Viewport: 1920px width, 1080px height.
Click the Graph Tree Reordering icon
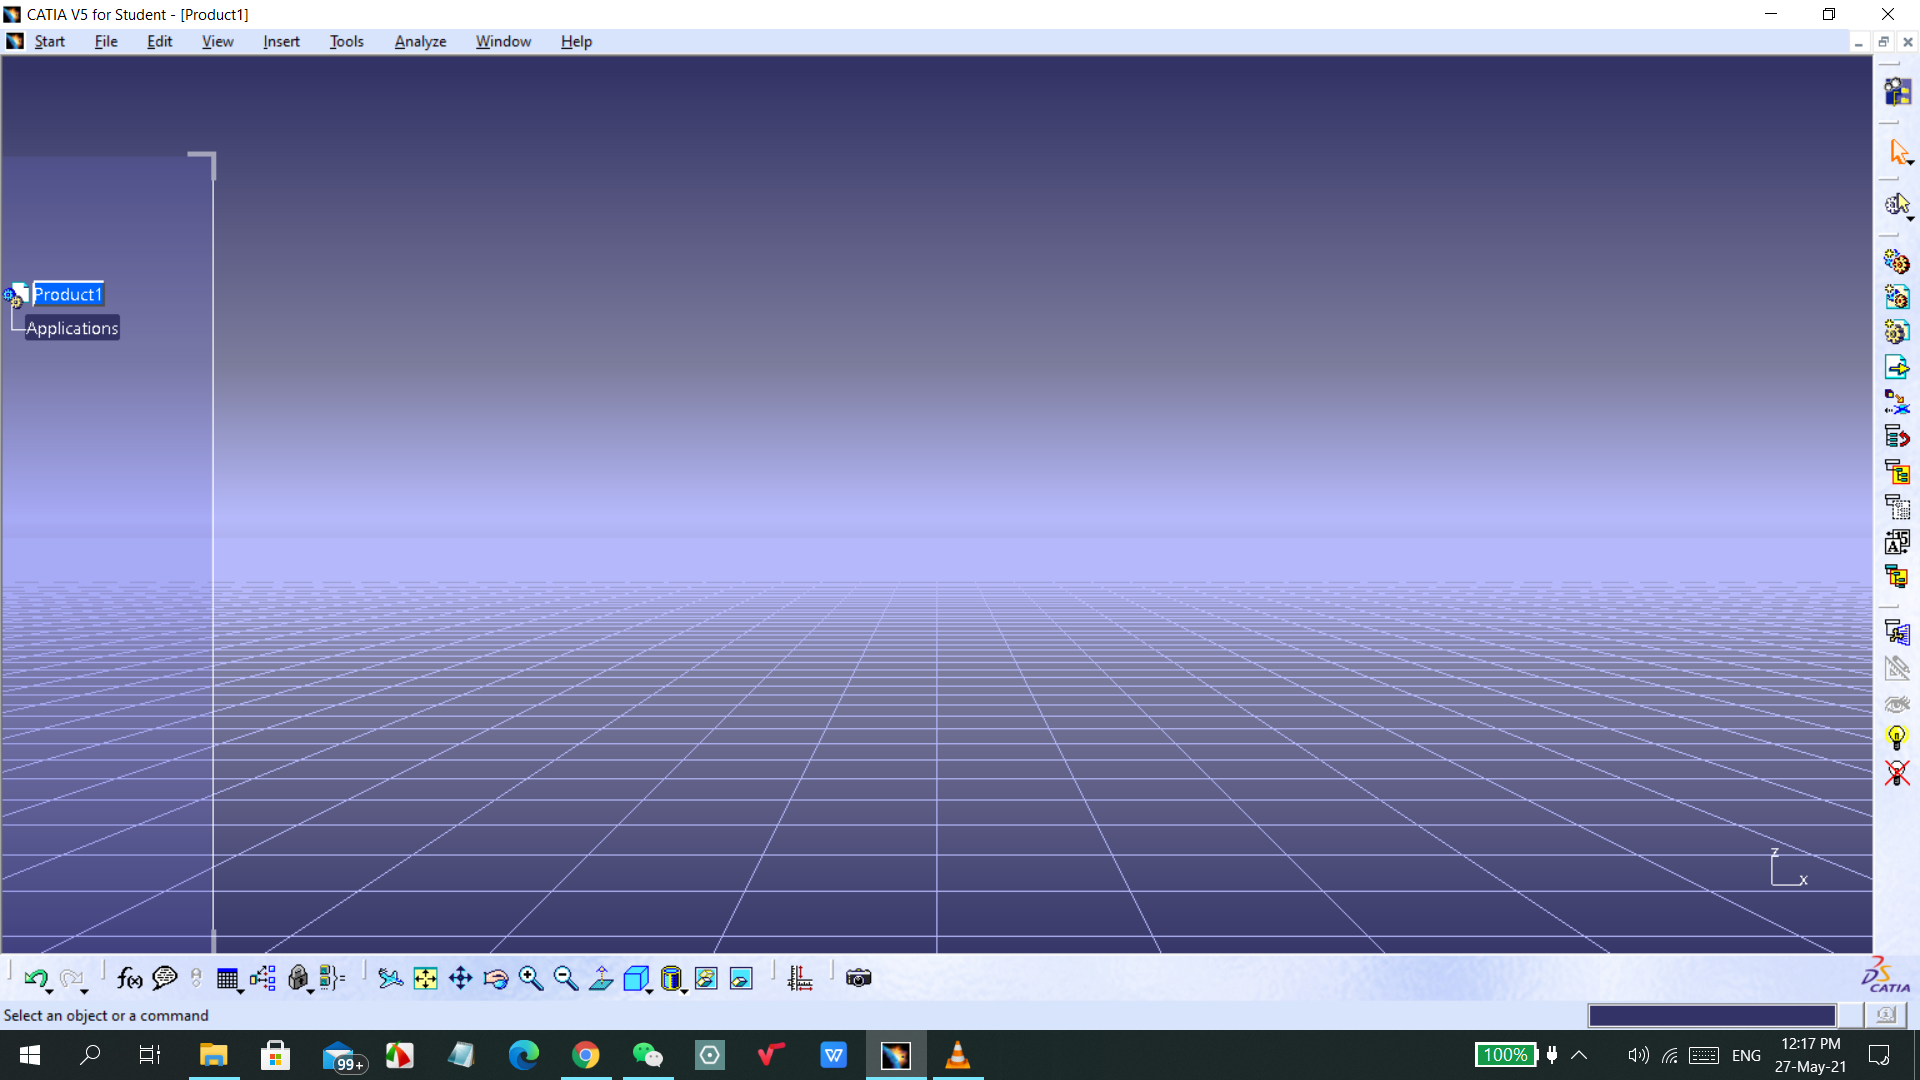coord(1897,437)
